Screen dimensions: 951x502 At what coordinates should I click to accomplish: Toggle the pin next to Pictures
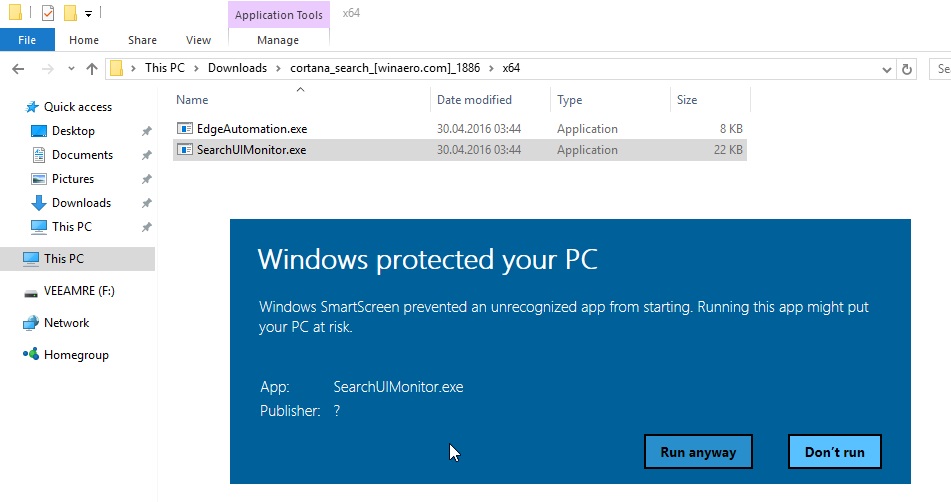point(146,179)
